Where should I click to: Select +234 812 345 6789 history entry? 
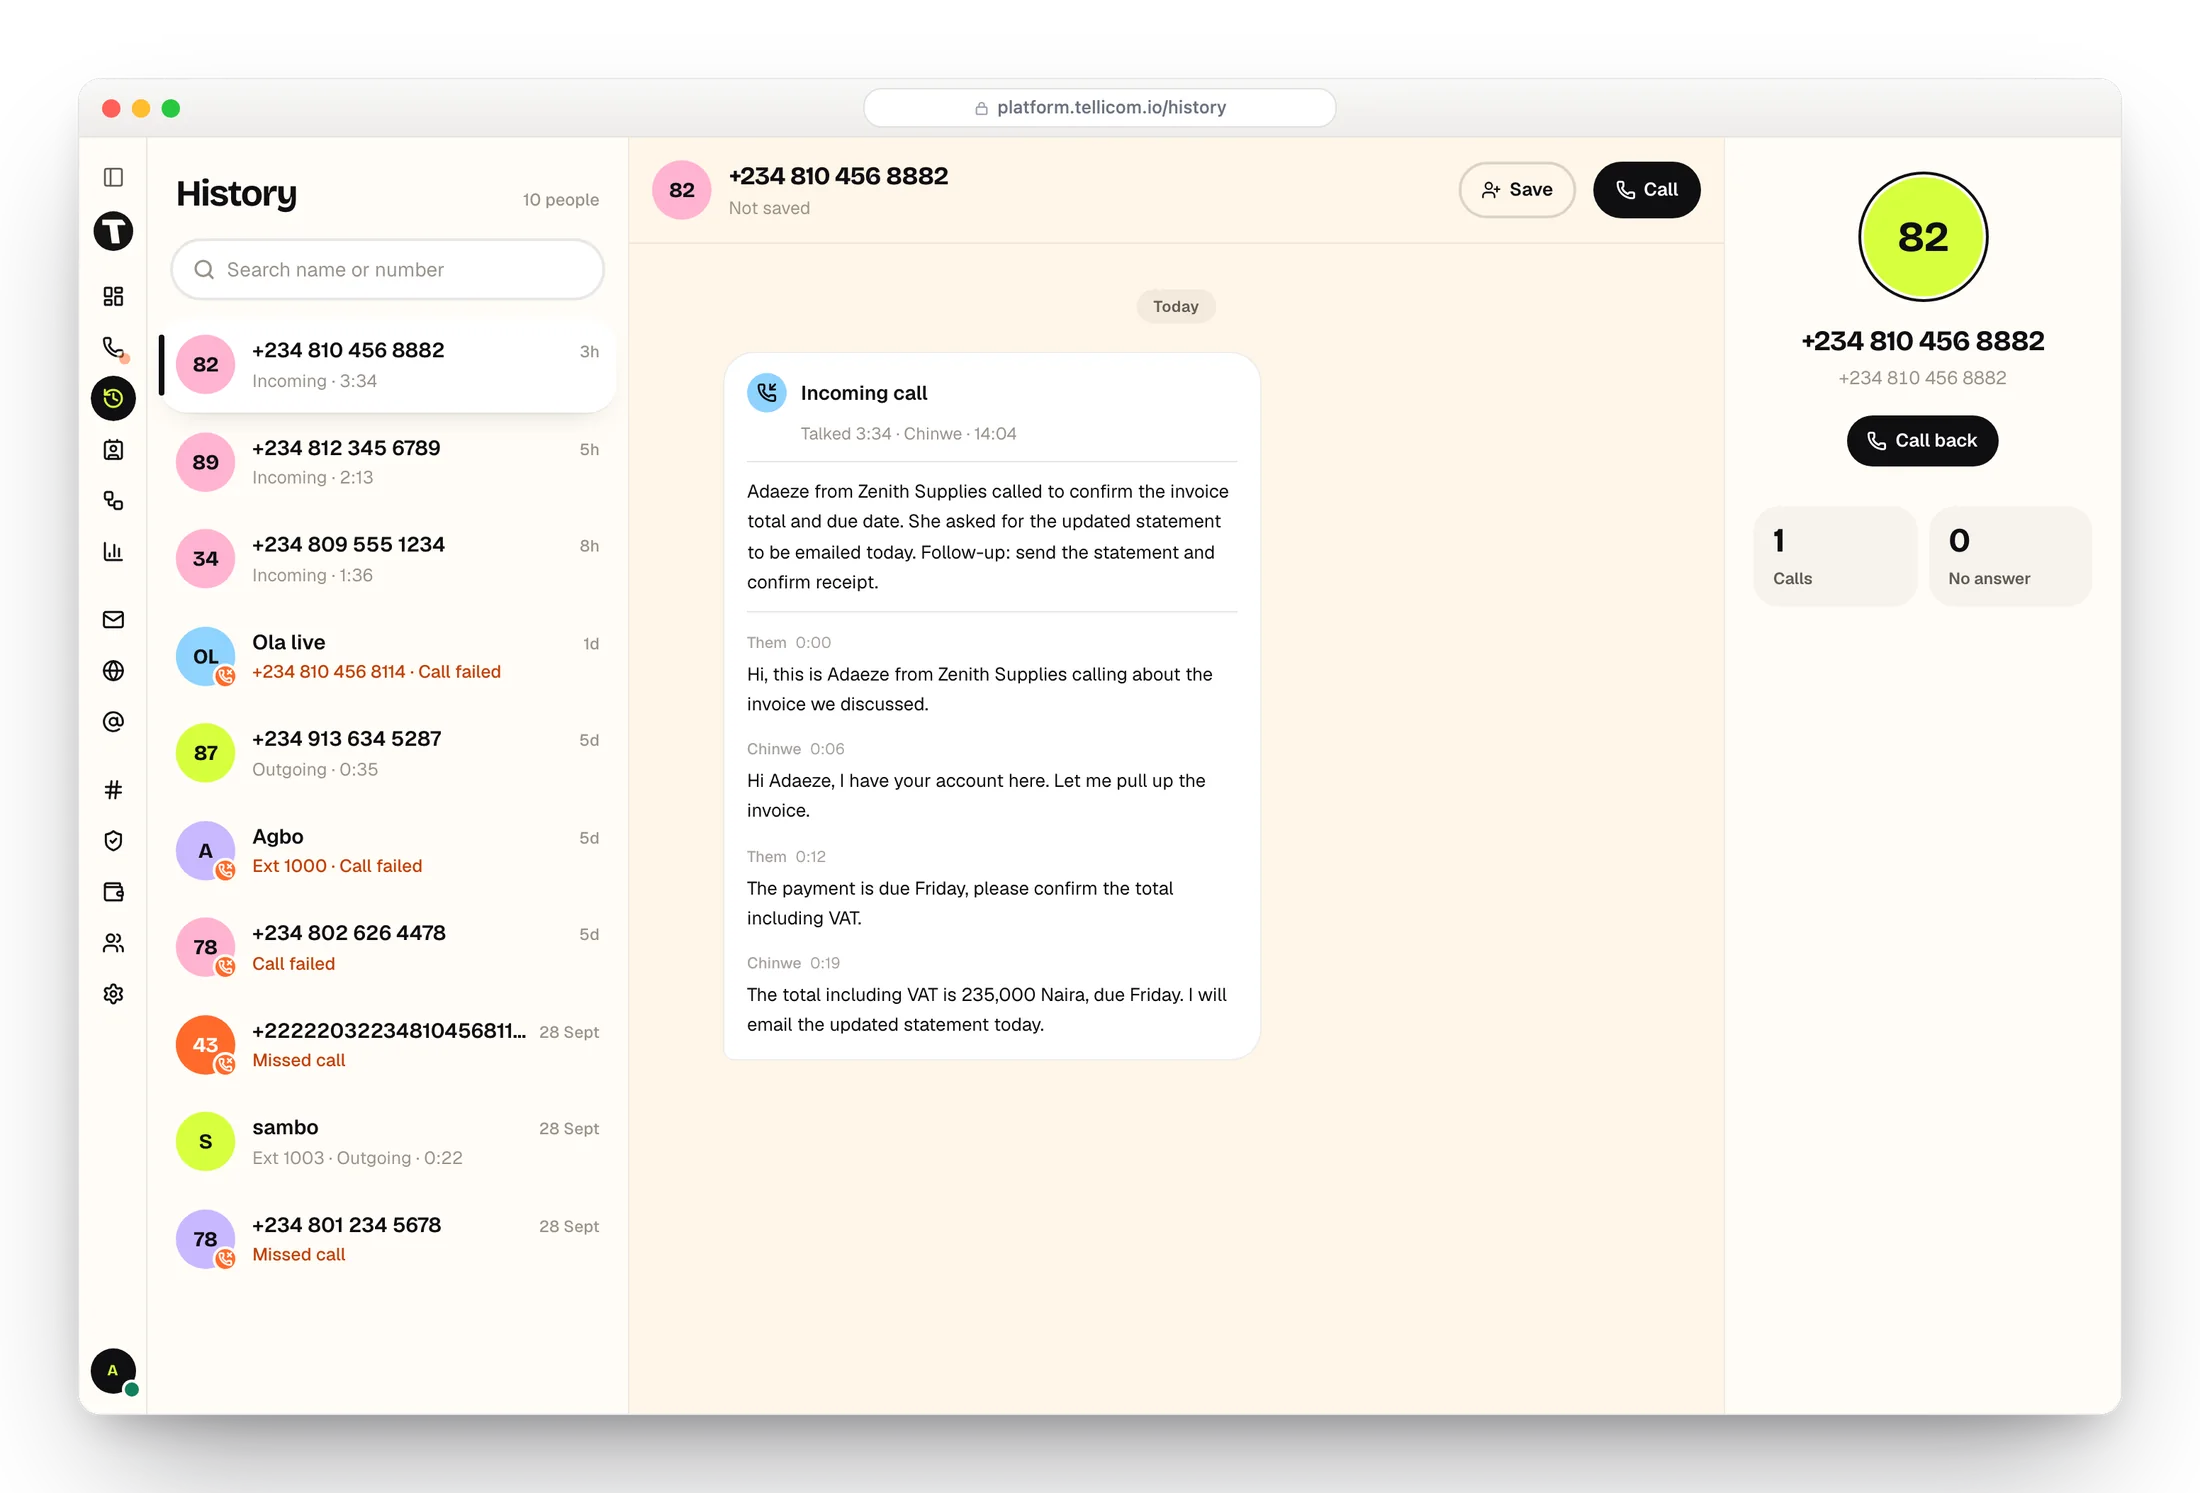388,462
